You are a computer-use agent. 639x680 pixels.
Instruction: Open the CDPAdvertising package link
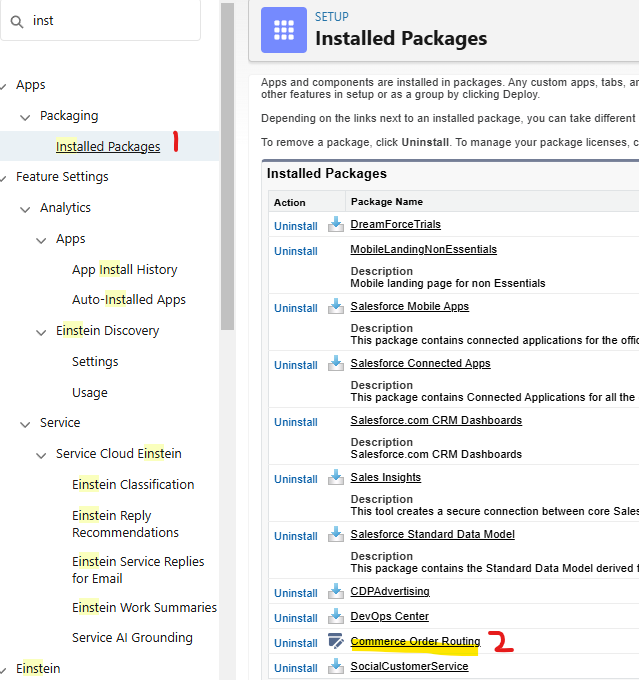390,591
